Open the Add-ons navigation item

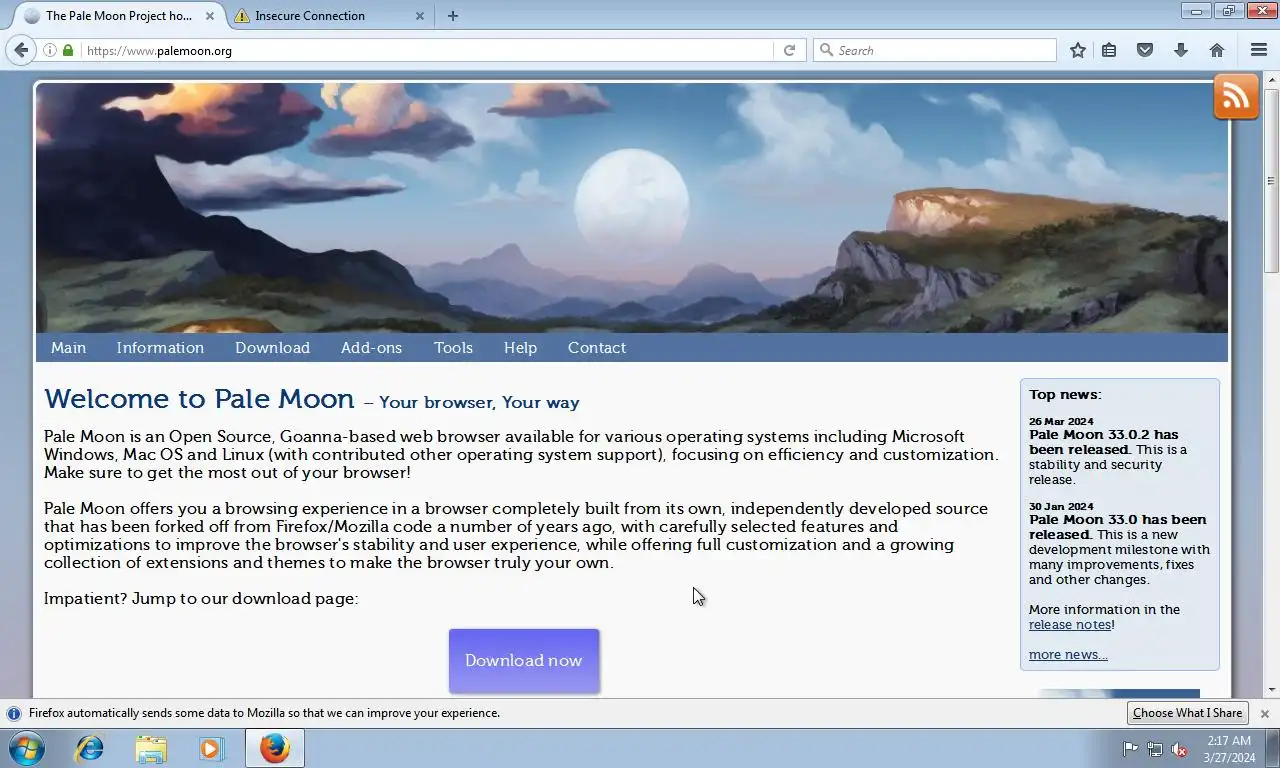click(x=371, y=348)
